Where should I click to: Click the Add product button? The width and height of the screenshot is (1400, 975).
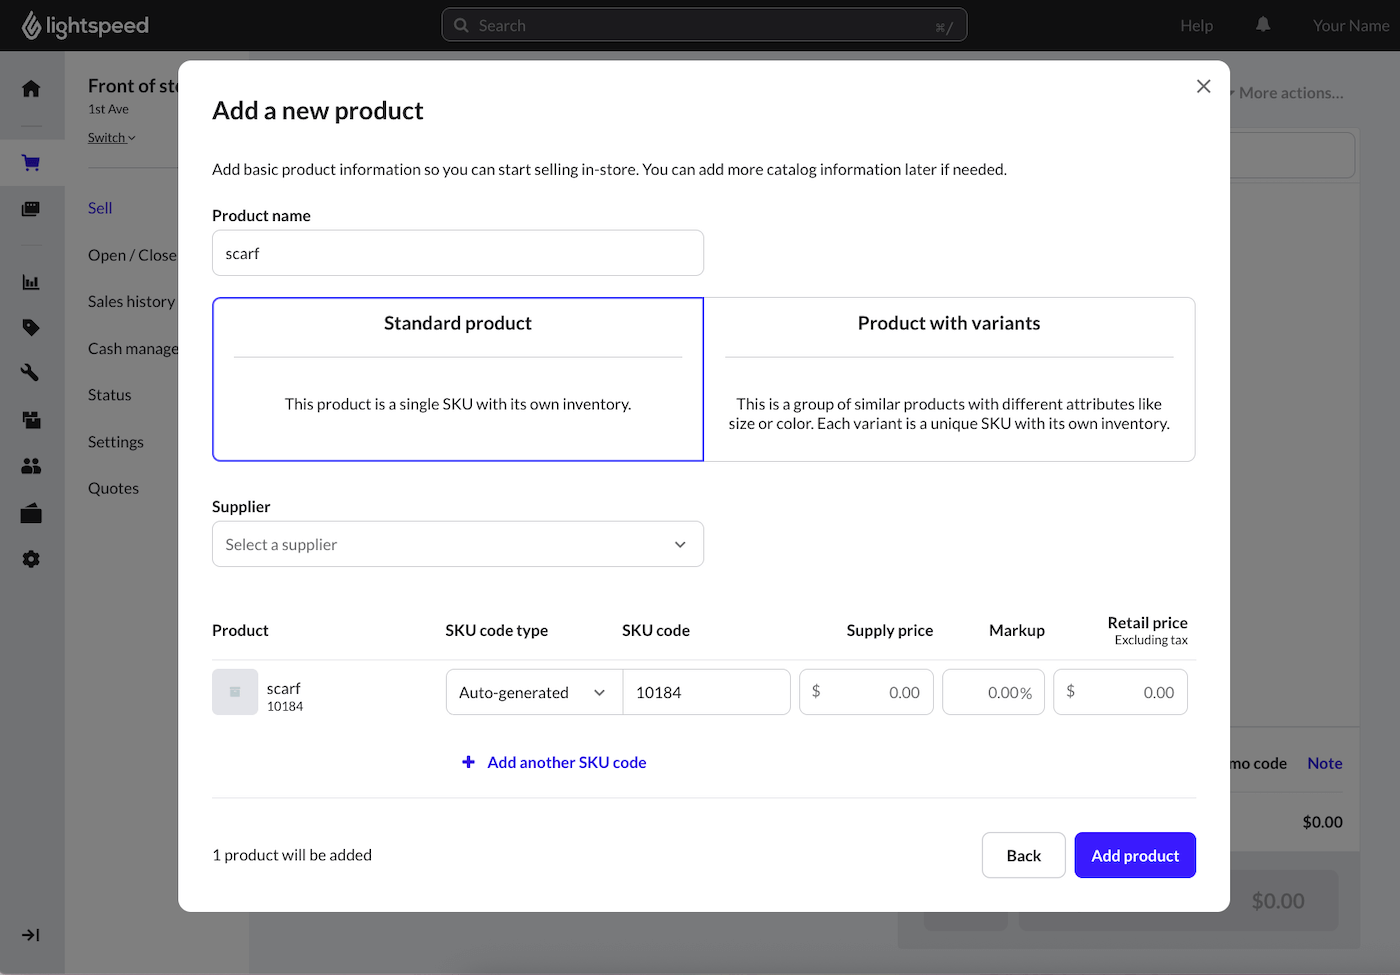click(1135, 855)
